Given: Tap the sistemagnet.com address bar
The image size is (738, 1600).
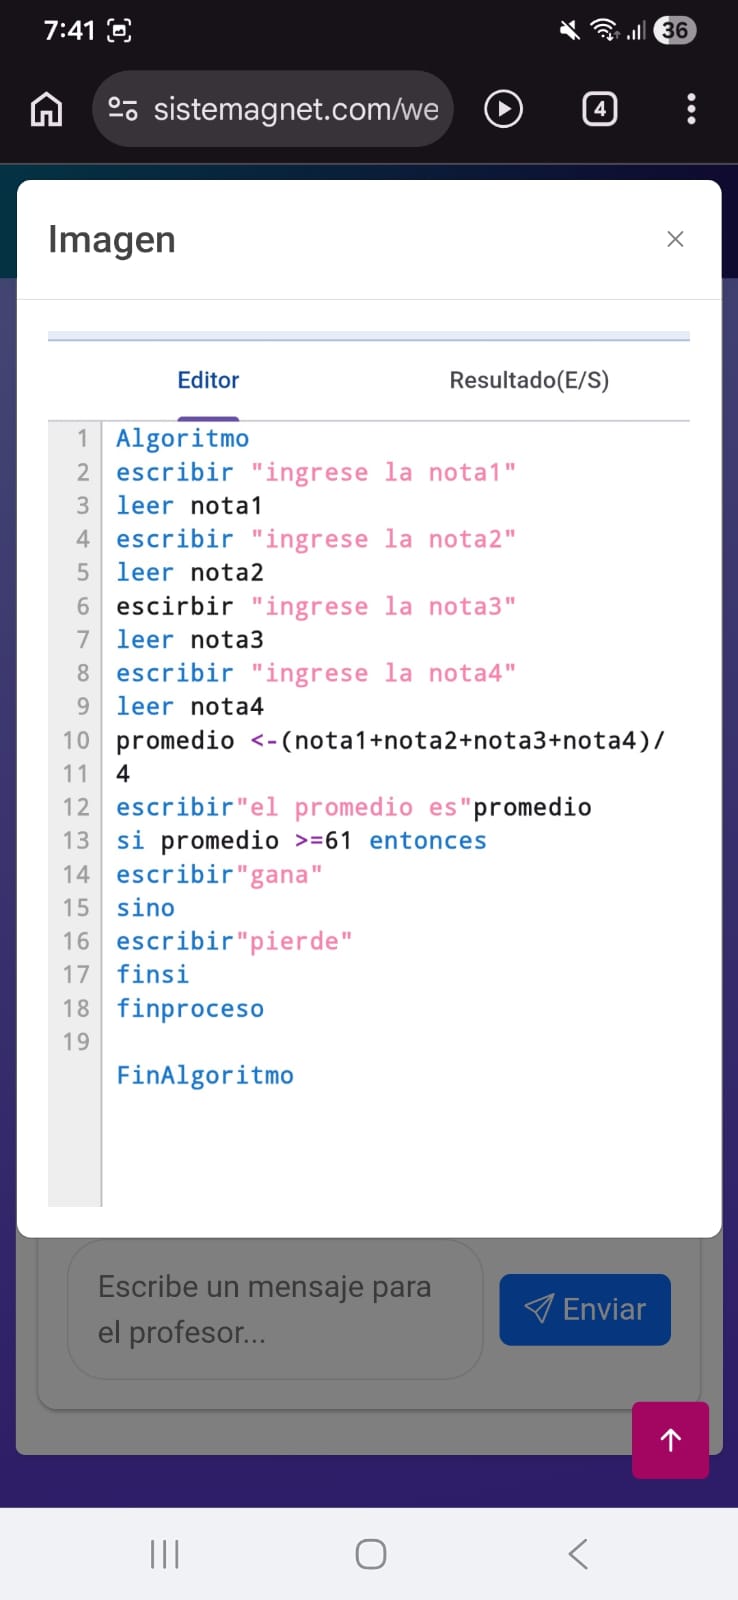Looking at the screenshot, I should 295,109.
